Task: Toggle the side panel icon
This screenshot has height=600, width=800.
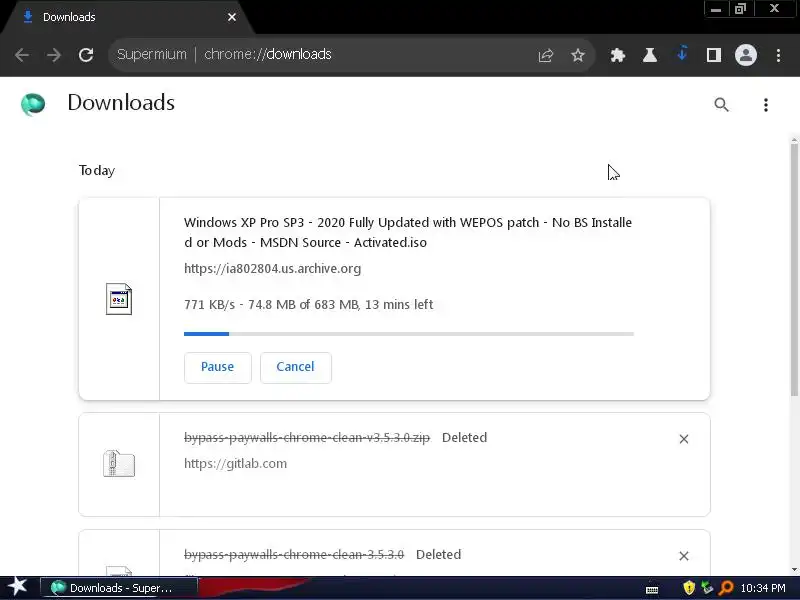Action: point(714,55)
